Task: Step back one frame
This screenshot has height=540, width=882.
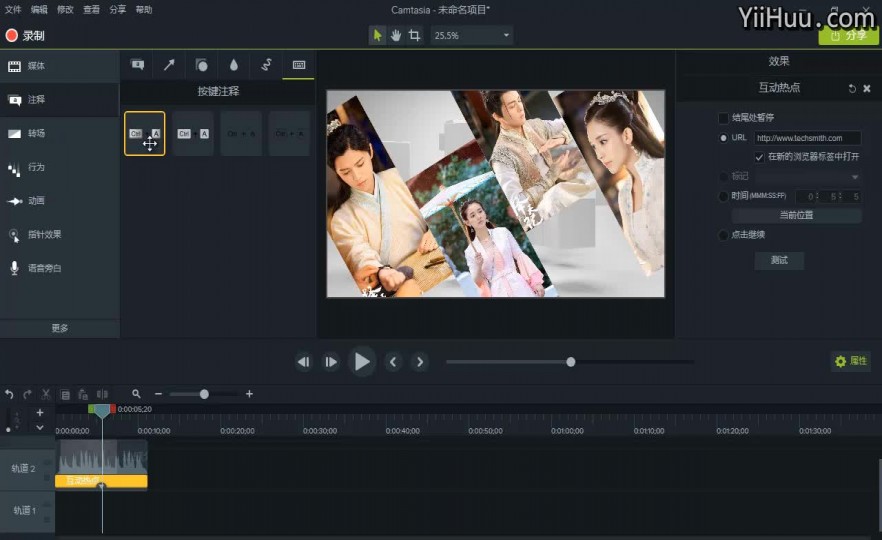Action: point(303,362)
